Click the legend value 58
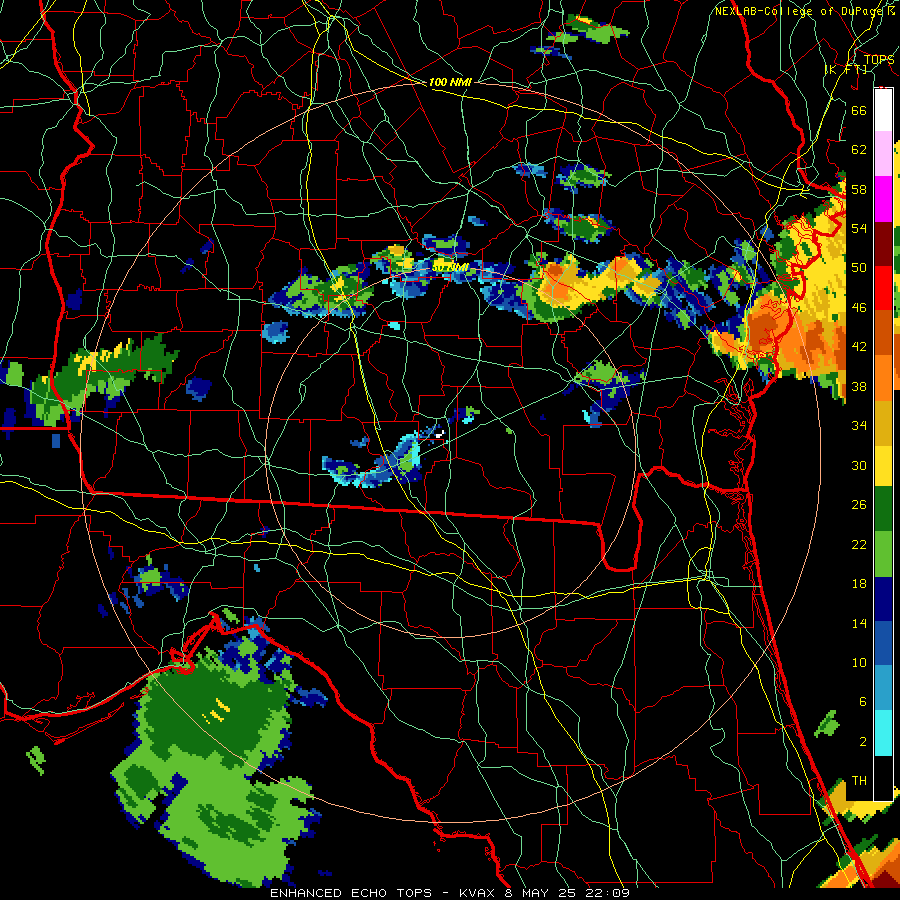900x900 pixels. 859,189
